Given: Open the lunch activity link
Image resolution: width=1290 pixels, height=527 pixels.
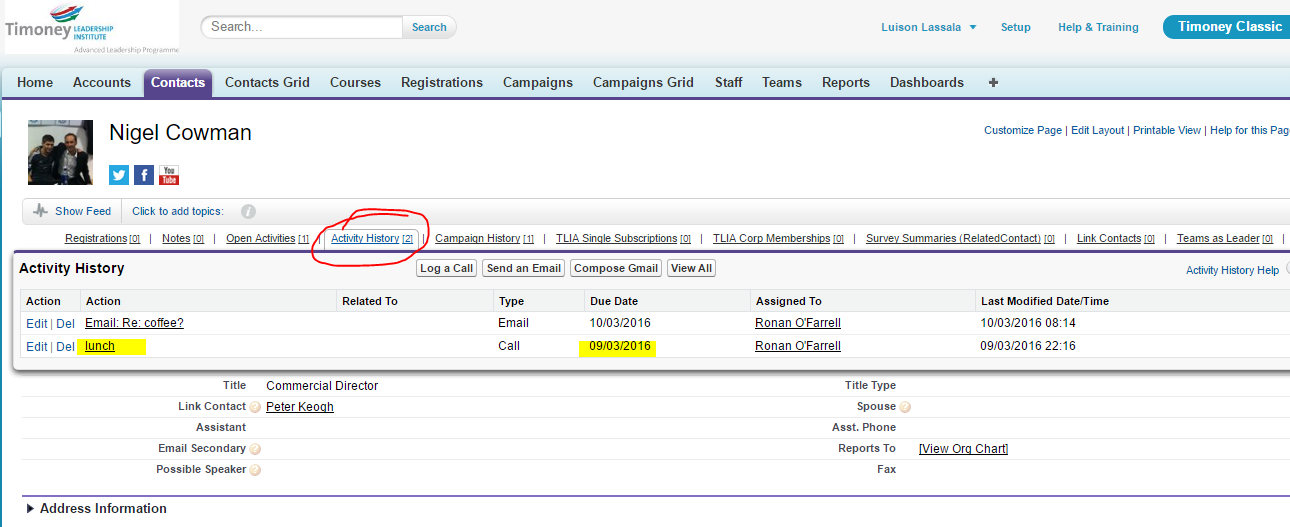Looking at the screenshot, I should 100,346.
